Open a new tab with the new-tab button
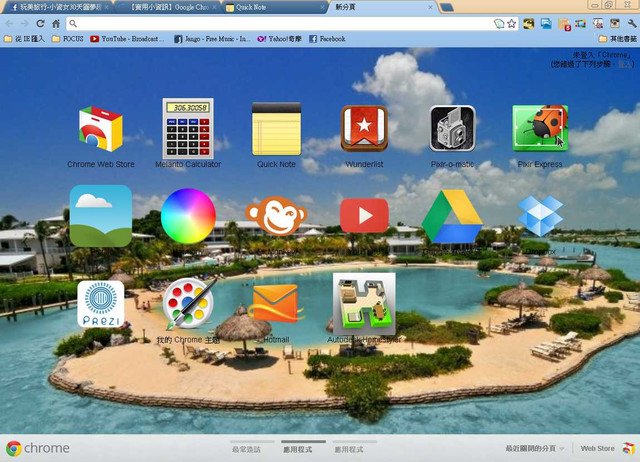Image resolution: width=640 pixels, height=462 pixels. point(447,7)
